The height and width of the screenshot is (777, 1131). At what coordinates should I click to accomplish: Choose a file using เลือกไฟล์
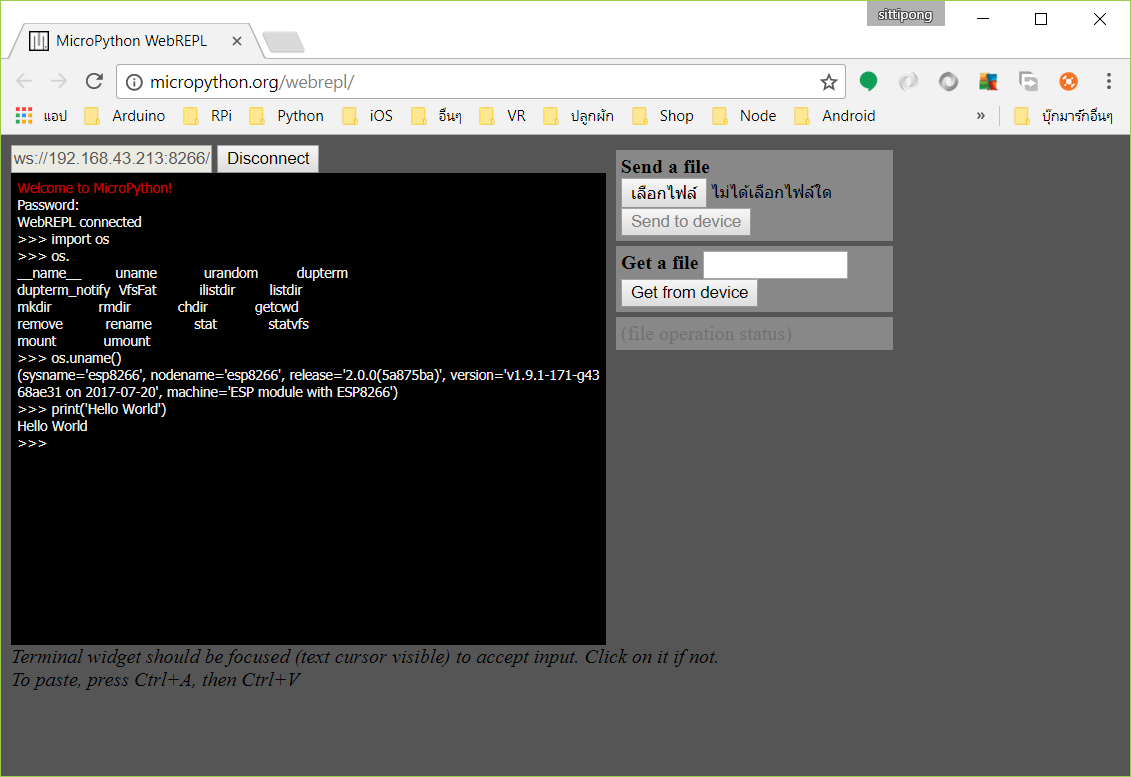pos(663,192)
